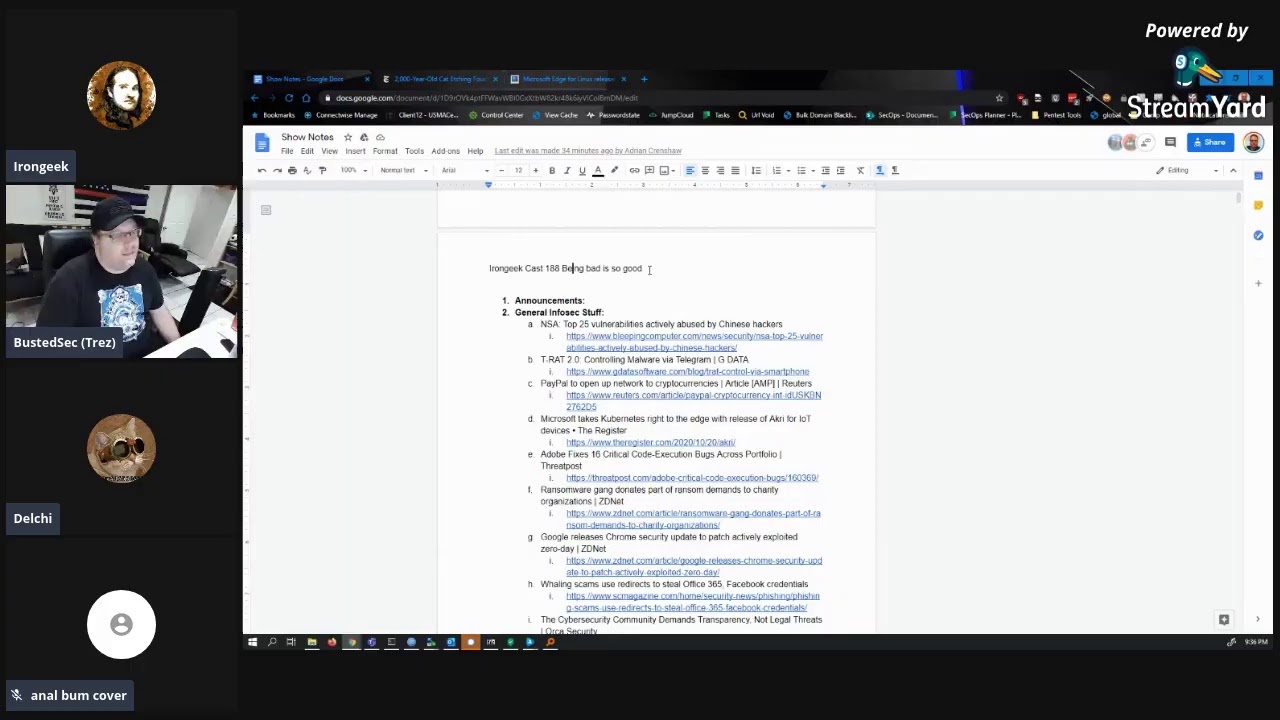Image resolution: width=1280 pixels, height=720 pixels.
Task: Open the Google Docs home icon
Action: [261, 143]
